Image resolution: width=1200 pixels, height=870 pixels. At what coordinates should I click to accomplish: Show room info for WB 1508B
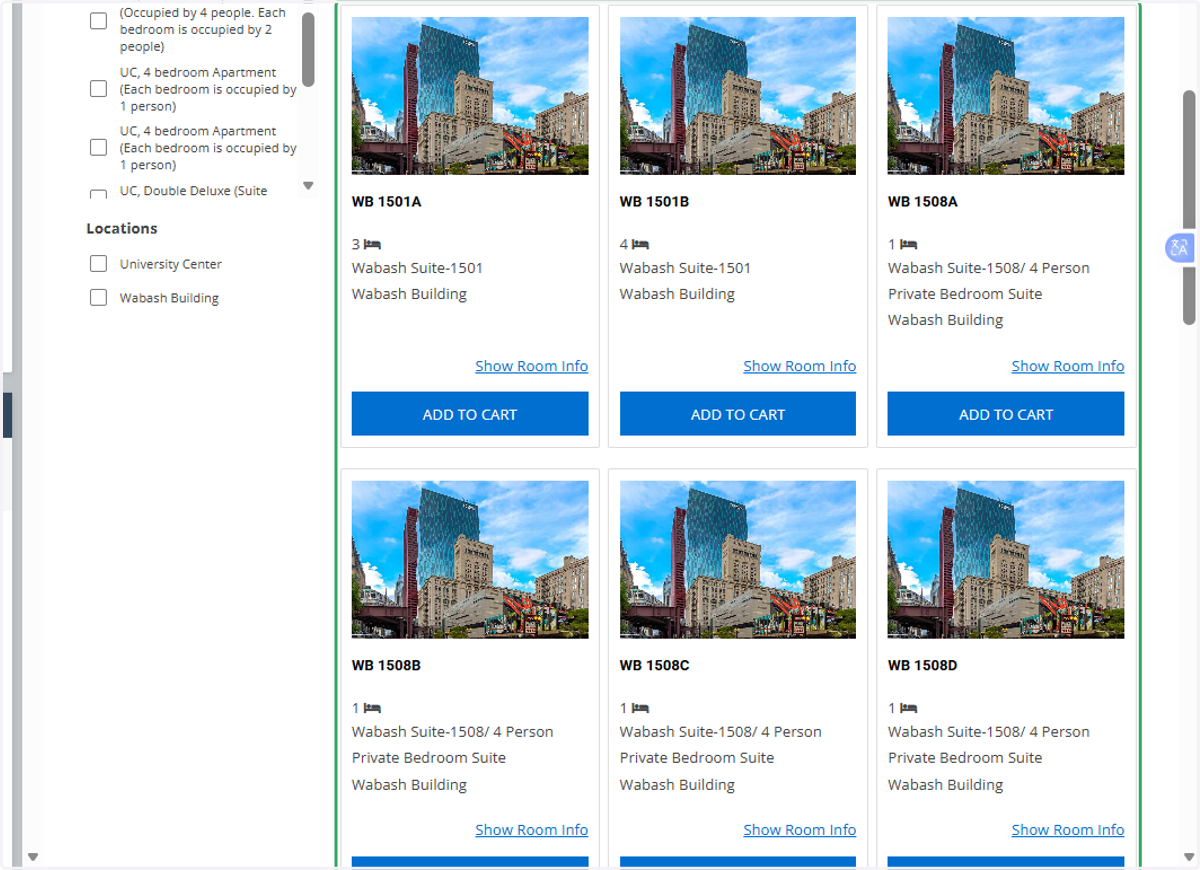point(532,830)
